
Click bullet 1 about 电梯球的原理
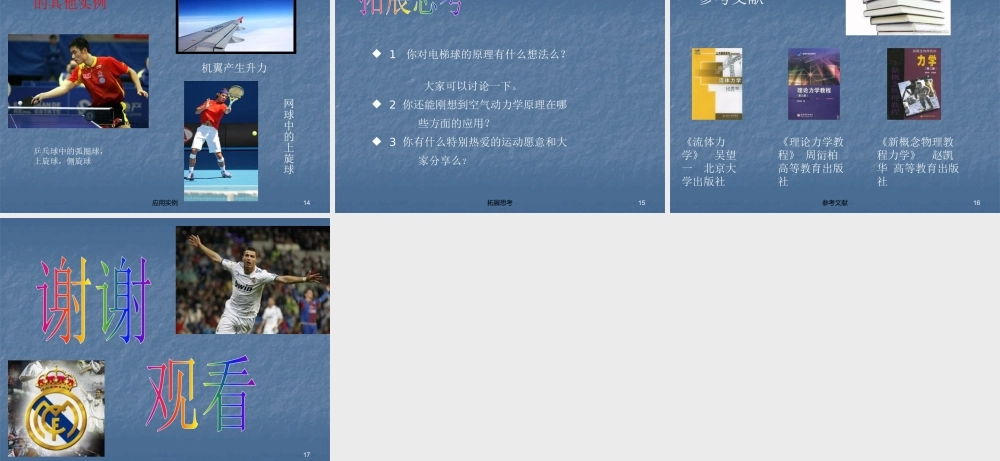(477, 54)
